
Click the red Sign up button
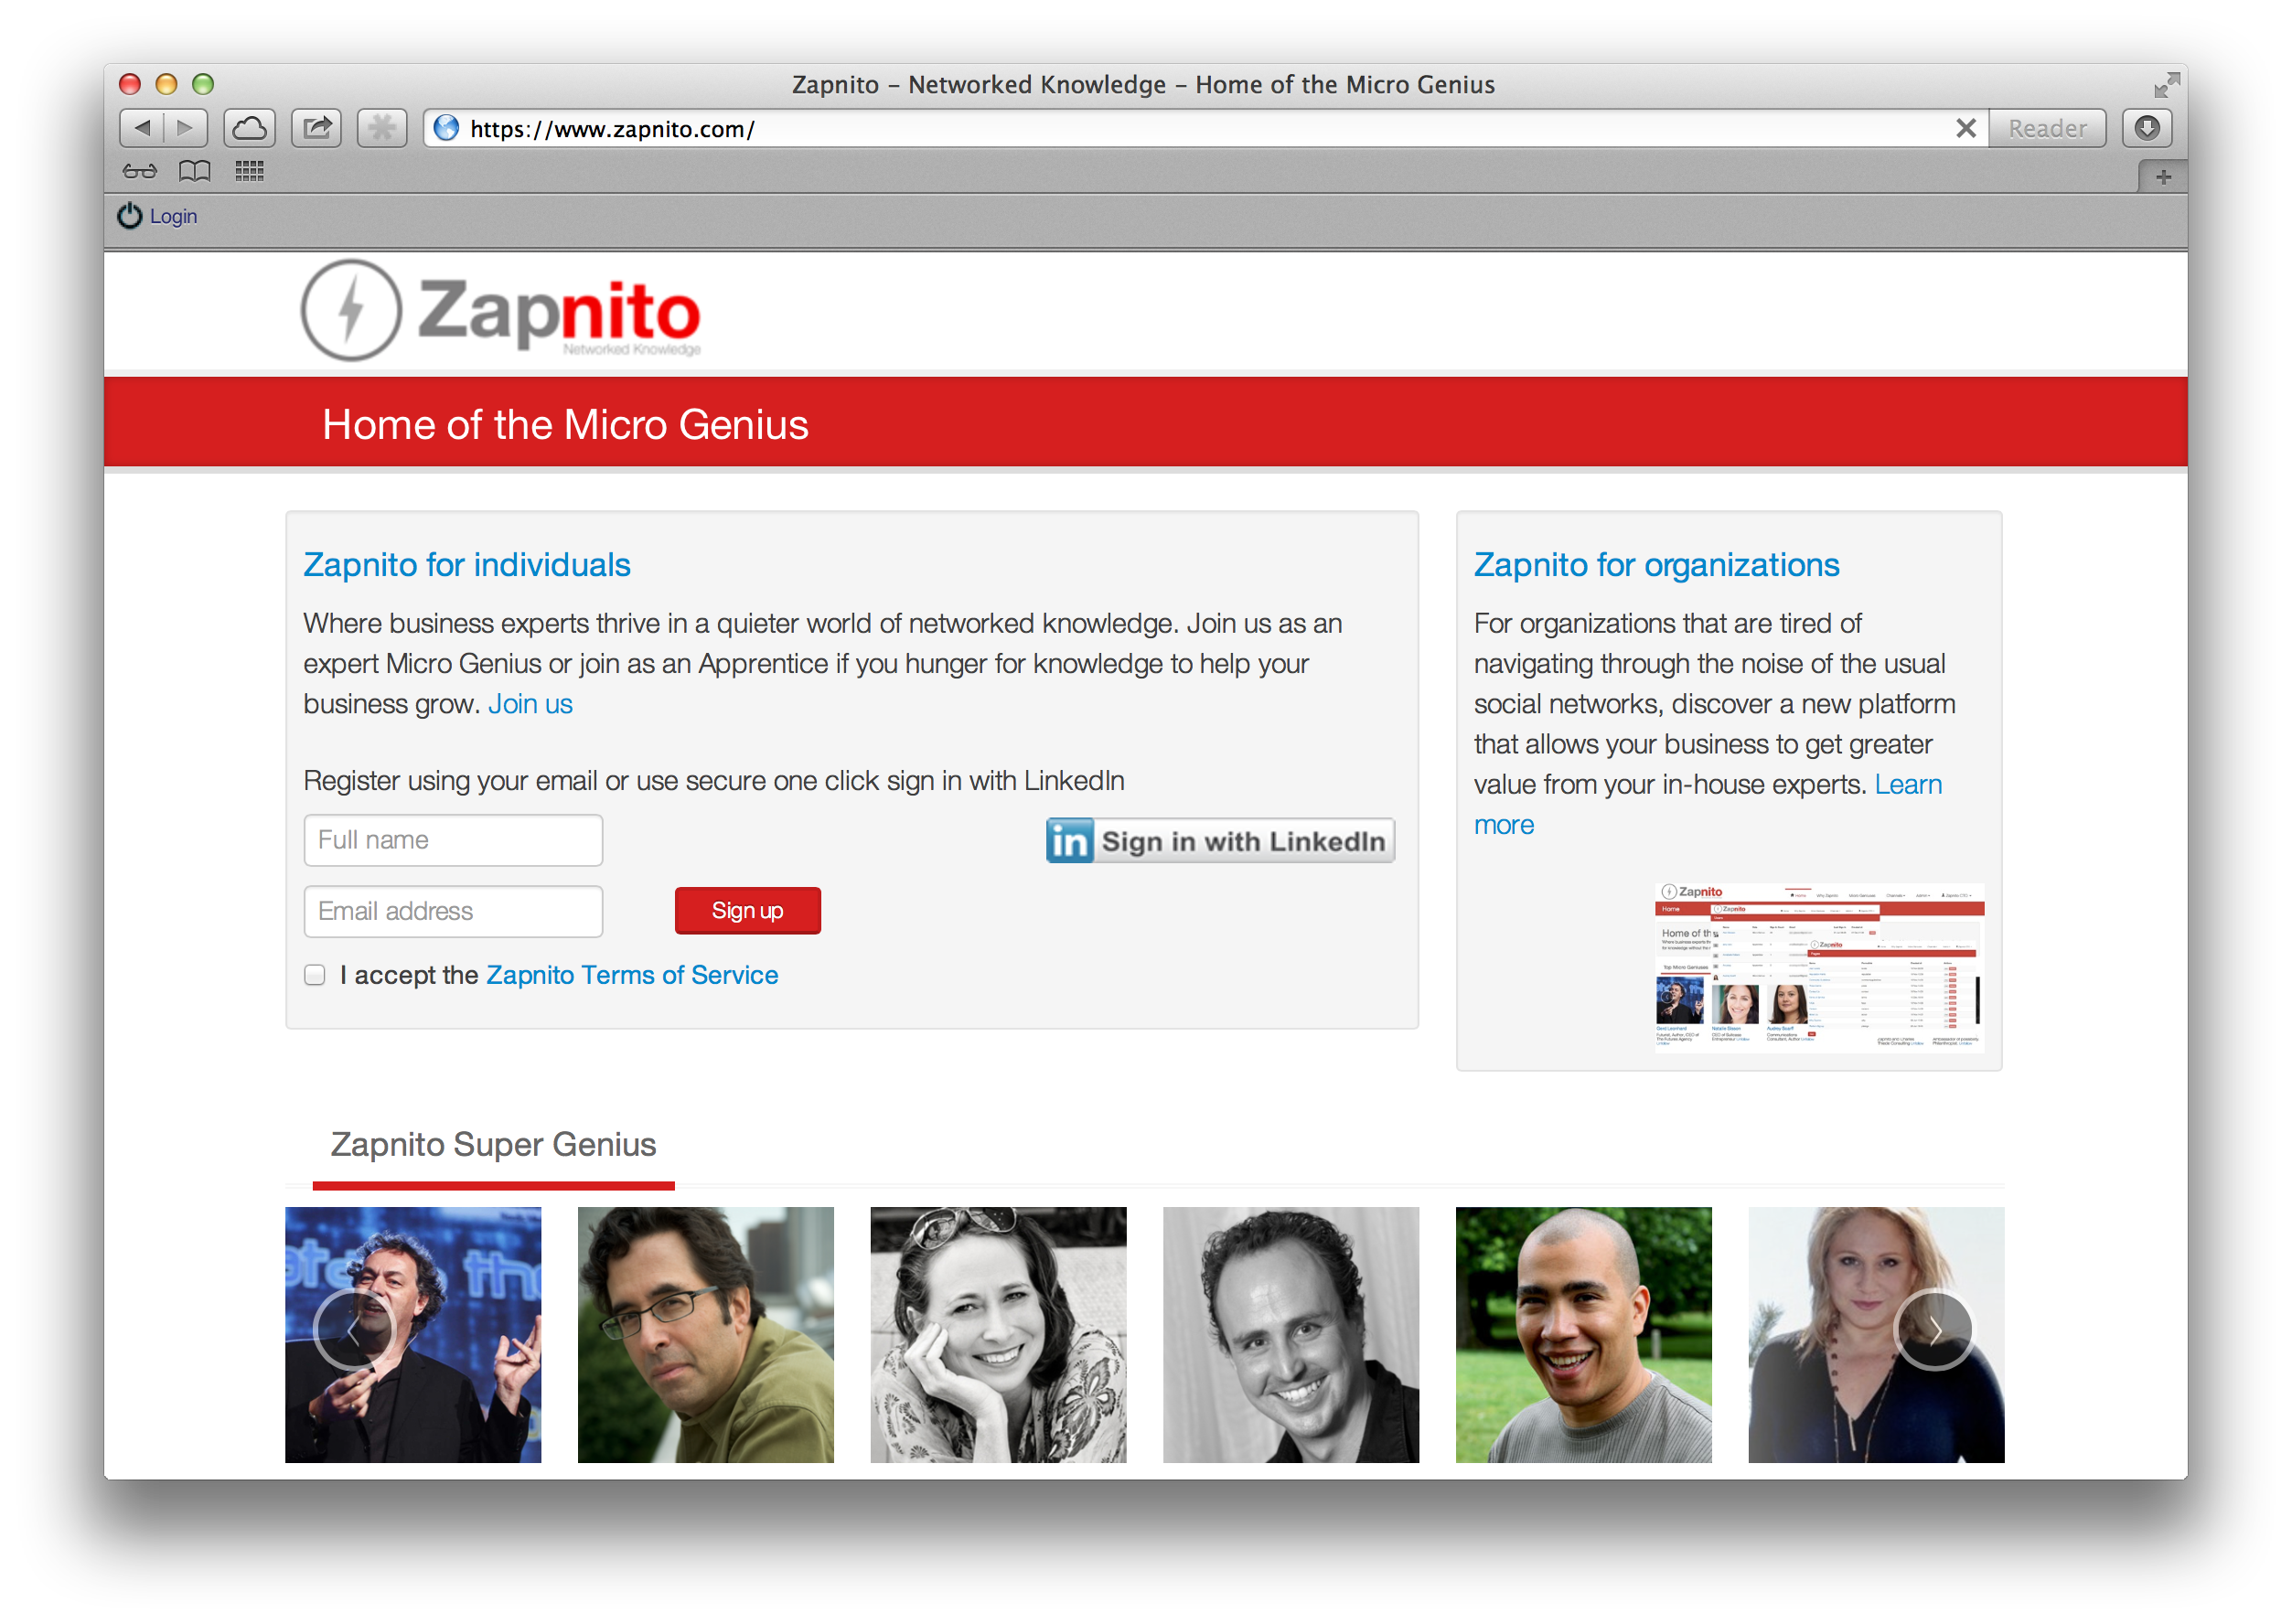748,910
